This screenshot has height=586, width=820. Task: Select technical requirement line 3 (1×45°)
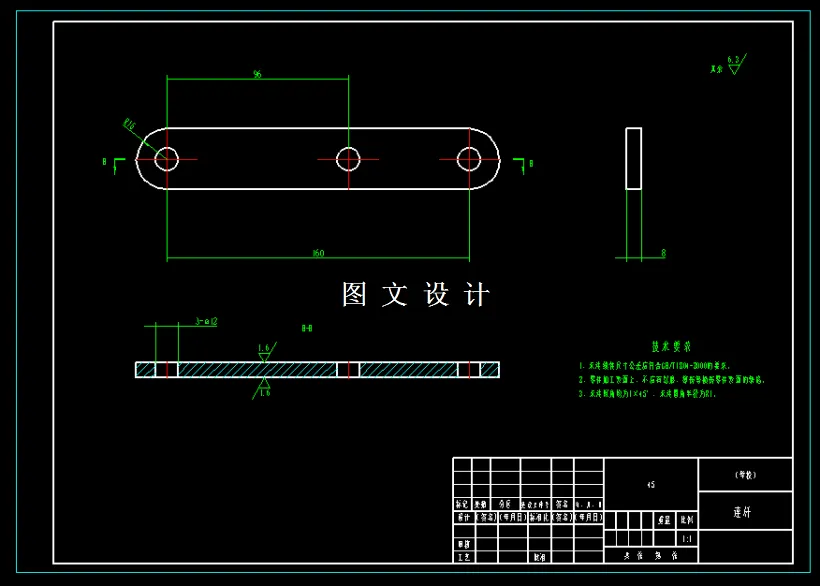coord(647,394)
